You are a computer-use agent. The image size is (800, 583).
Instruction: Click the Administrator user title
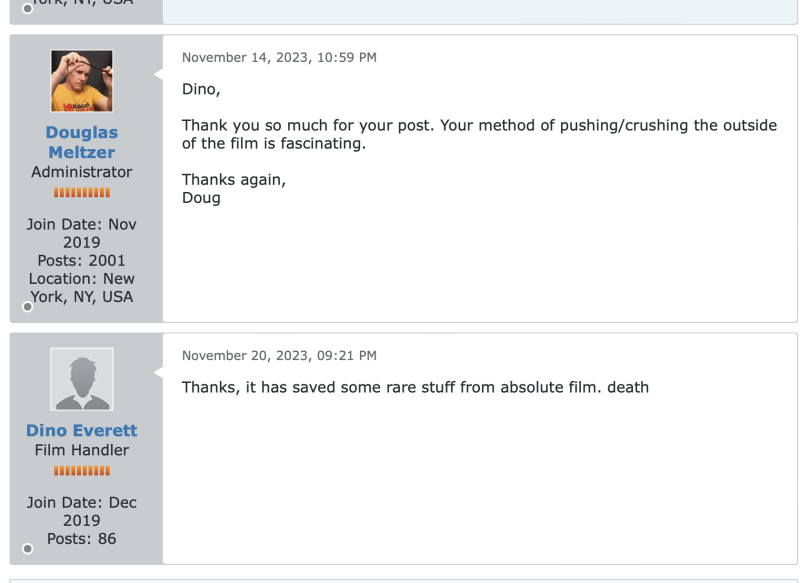82,172
